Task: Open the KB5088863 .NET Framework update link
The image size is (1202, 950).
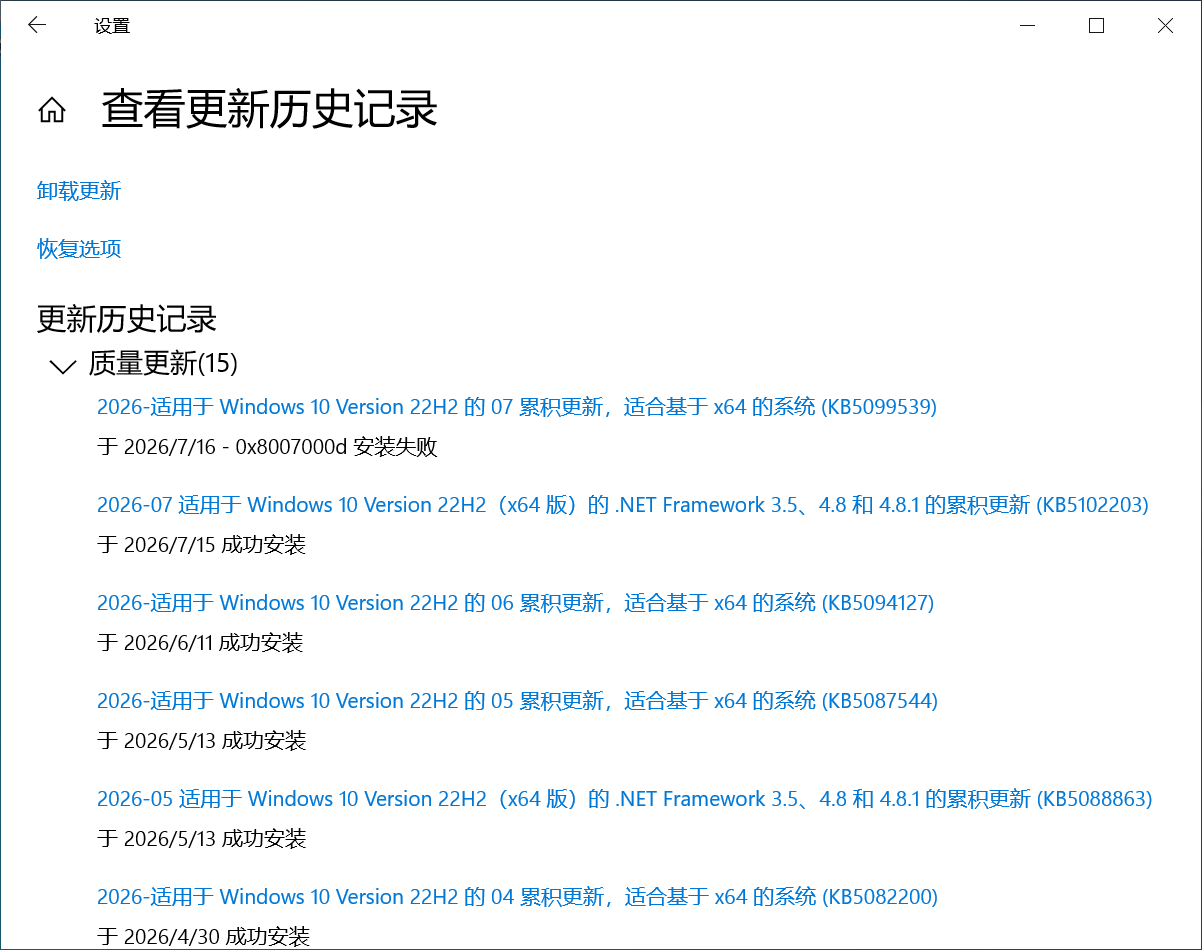Action: click(x=625, y=799)
